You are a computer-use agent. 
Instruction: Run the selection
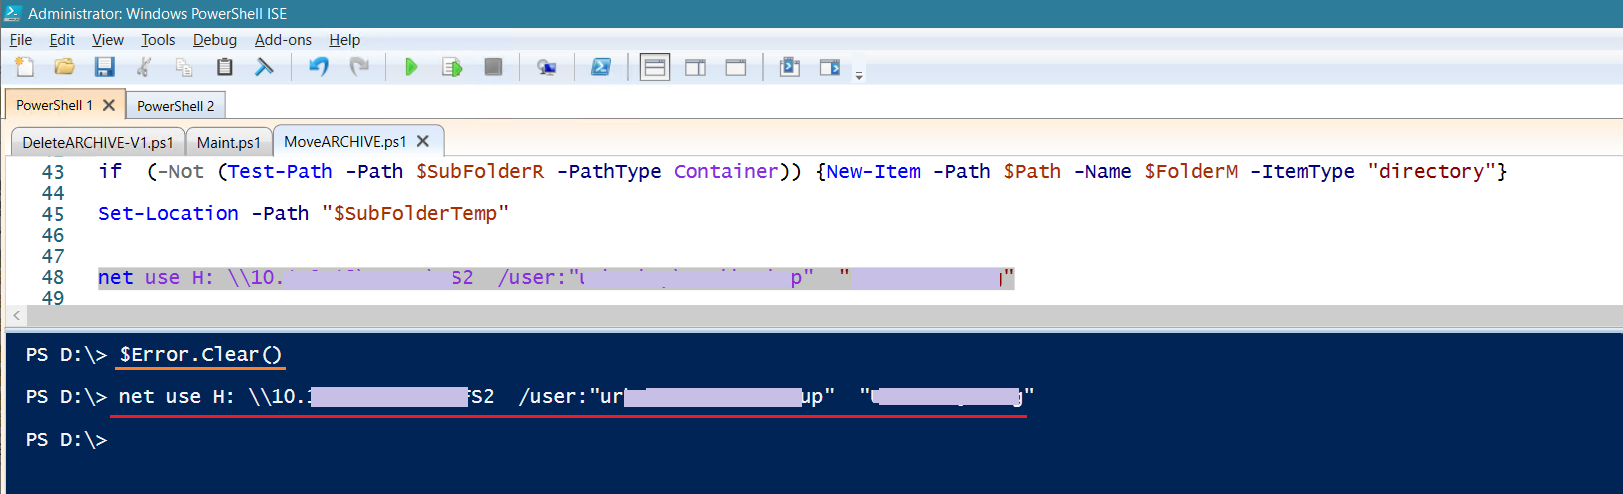pyautogui.click(x=452, y=67)
